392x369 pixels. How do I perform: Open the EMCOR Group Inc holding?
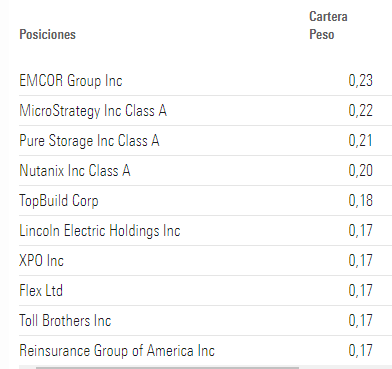pos(71,81)
